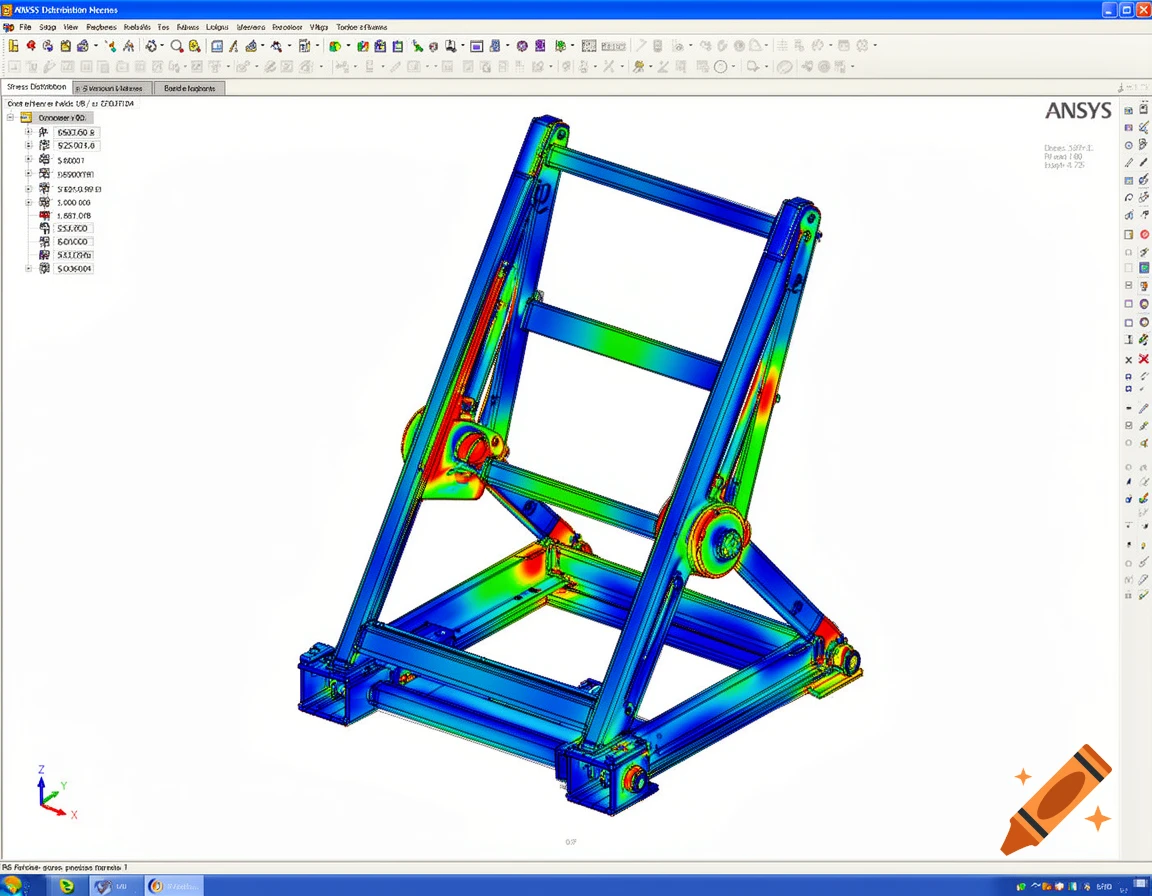Switch to the Stress Distribution tab
Viewport: 1152px width, 896px height.
point(37,87)
